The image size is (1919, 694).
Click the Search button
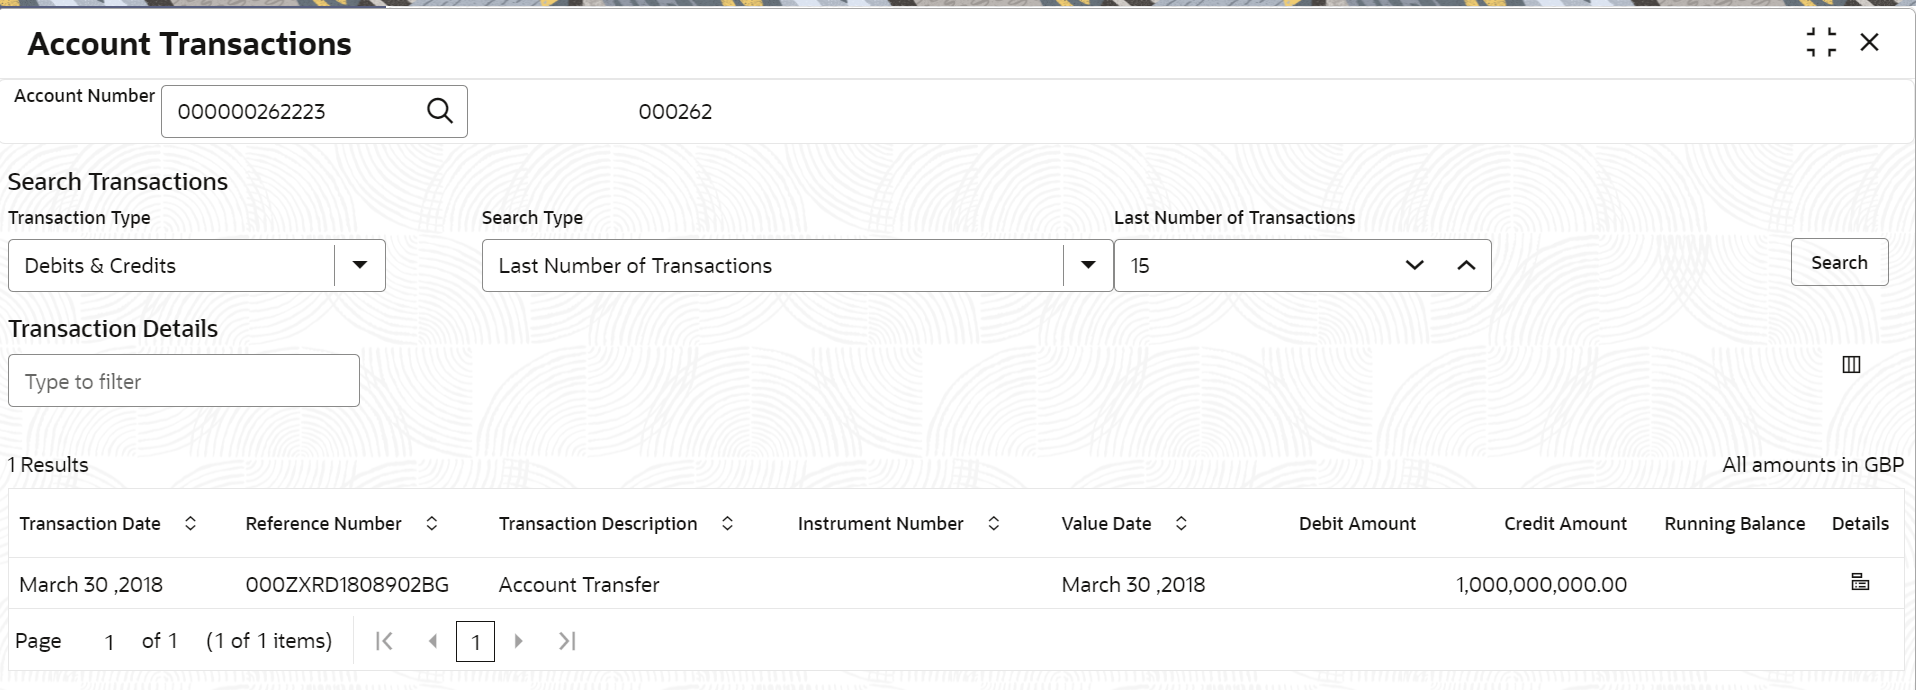coord(1839,262)
